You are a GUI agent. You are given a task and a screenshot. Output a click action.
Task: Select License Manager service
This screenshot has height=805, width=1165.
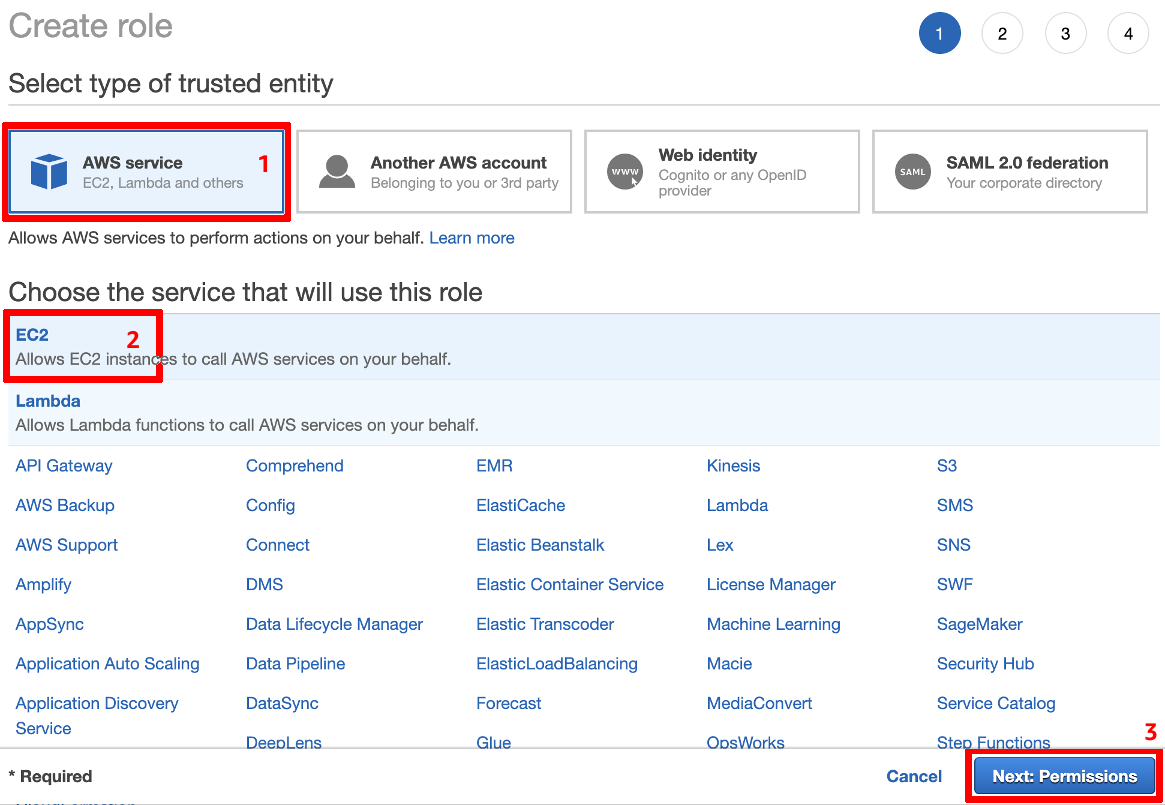click(x=771, y=584)
